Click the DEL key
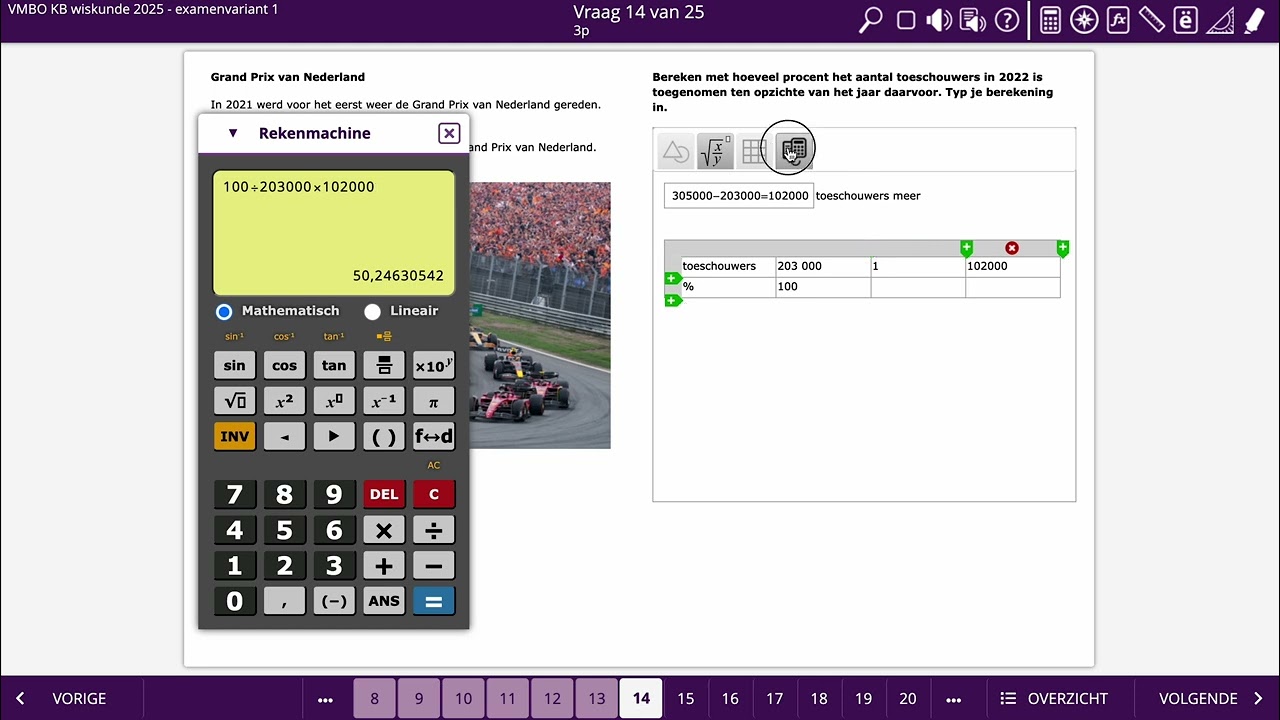 click(x=384, y=494)
